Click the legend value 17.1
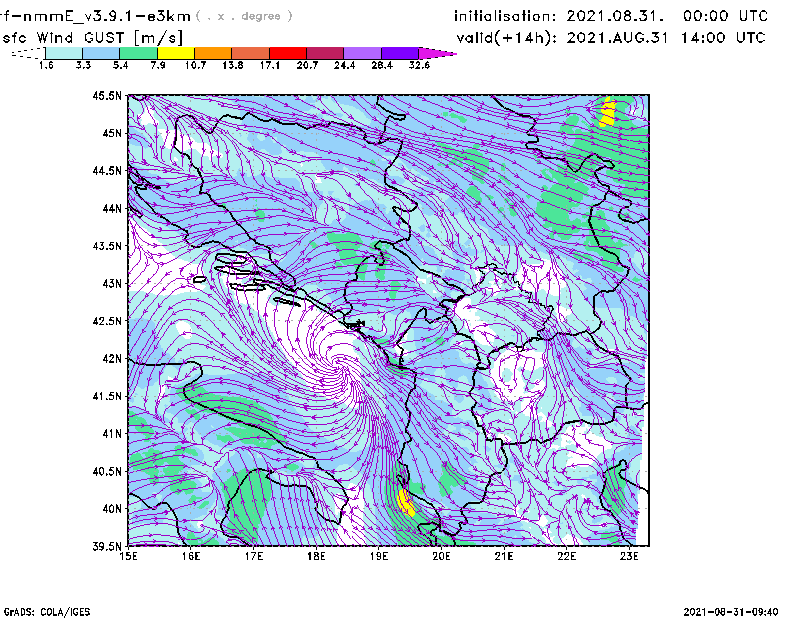The height and width of the screenshot is (618, 800). (x=270, y=65)
